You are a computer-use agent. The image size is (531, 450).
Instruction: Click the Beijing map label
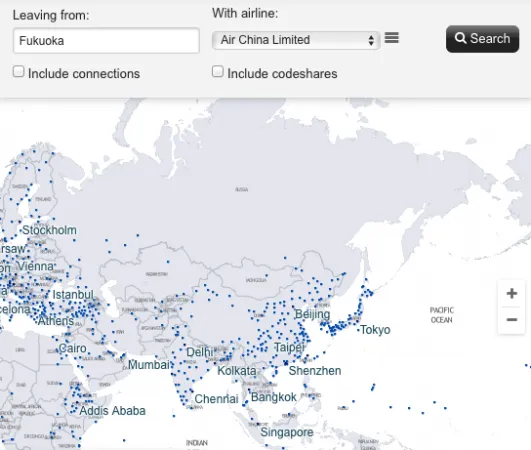[x=313, y=314]
